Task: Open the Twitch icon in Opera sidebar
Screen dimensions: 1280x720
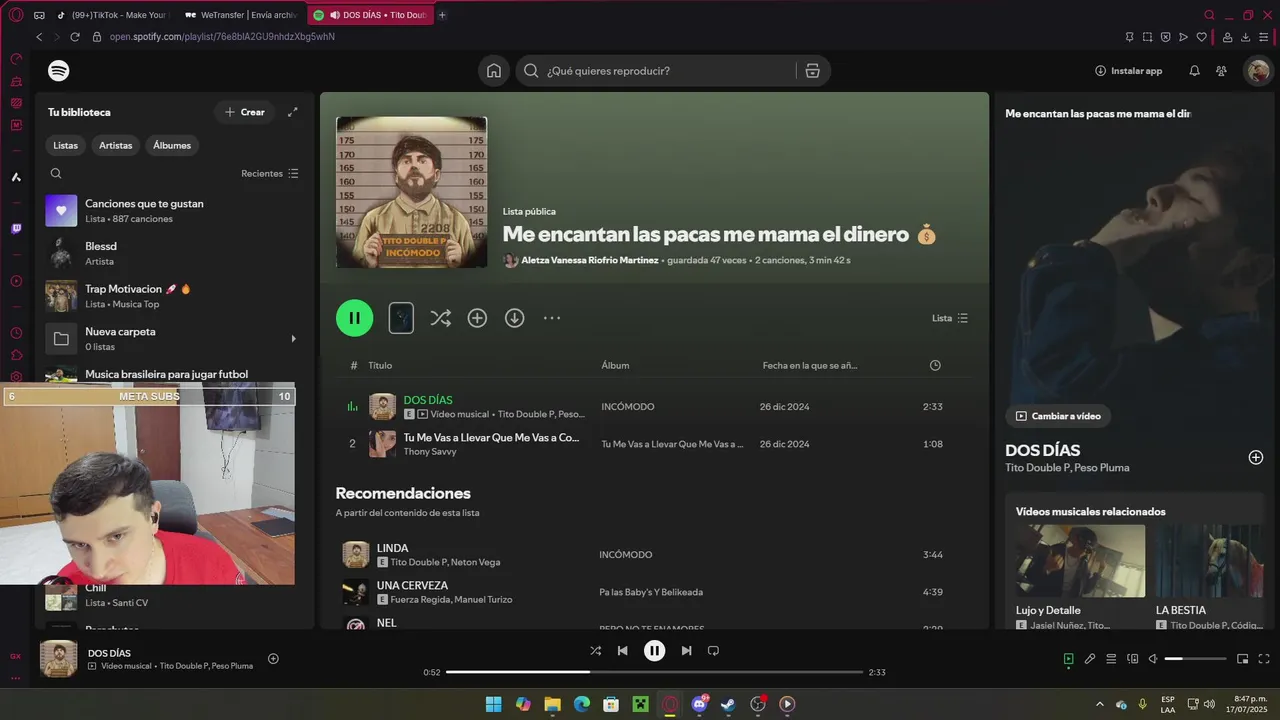Action: tap(16, 229)
